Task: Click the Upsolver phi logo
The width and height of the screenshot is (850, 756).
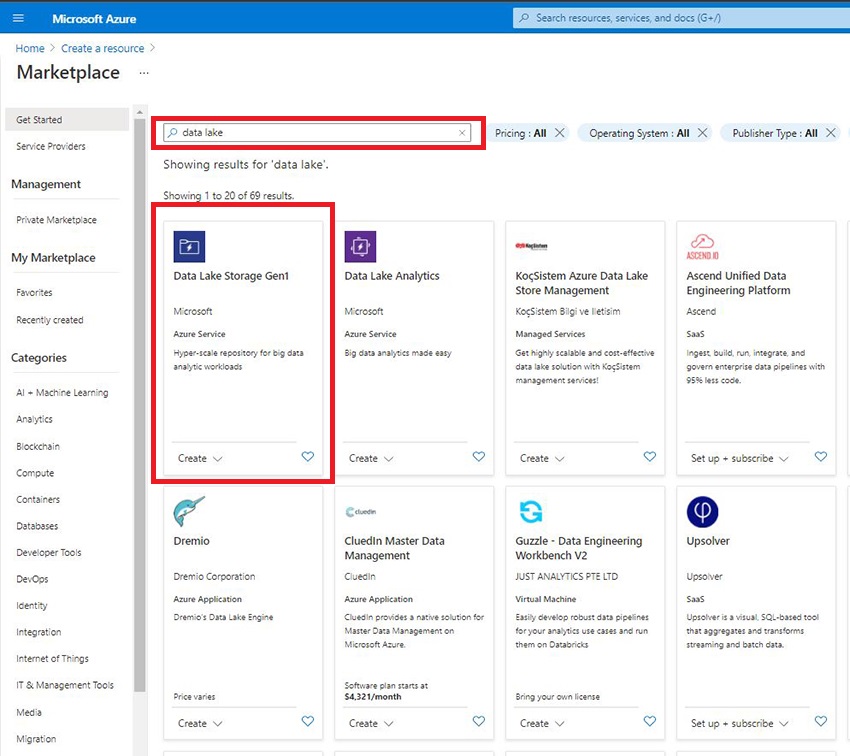Action: click(x=702, y=512)
